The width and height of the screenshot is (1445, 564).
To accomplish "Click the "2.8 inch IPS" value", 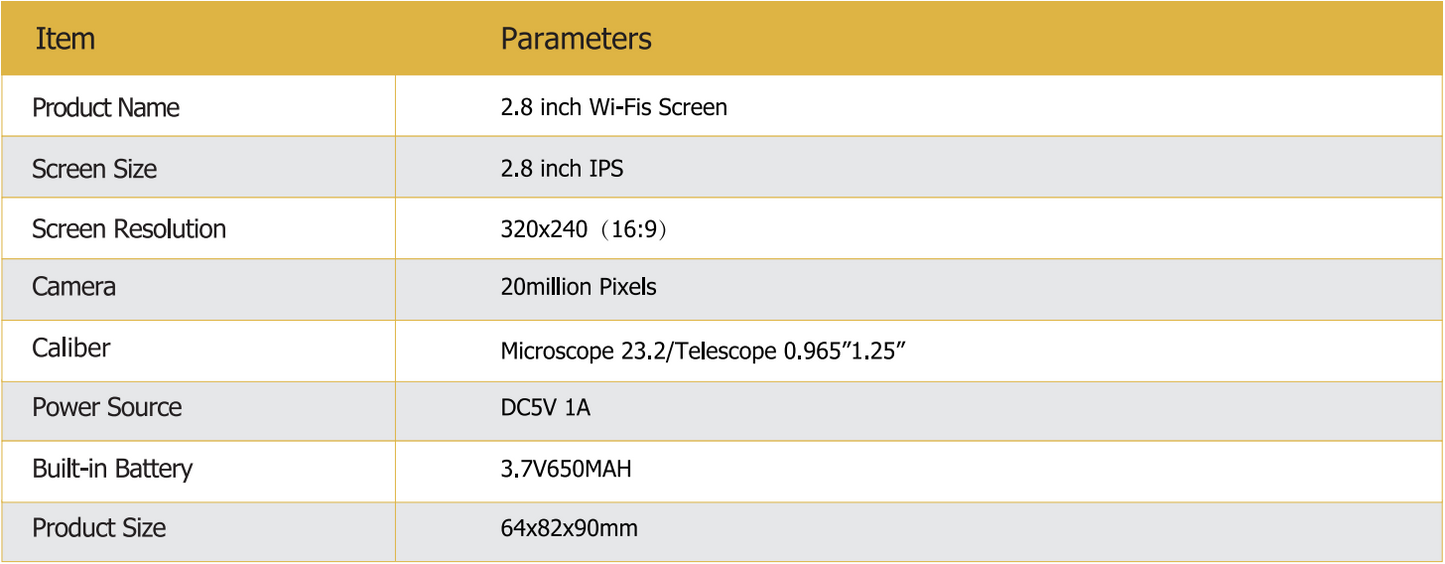I will (x=561, y=169).
